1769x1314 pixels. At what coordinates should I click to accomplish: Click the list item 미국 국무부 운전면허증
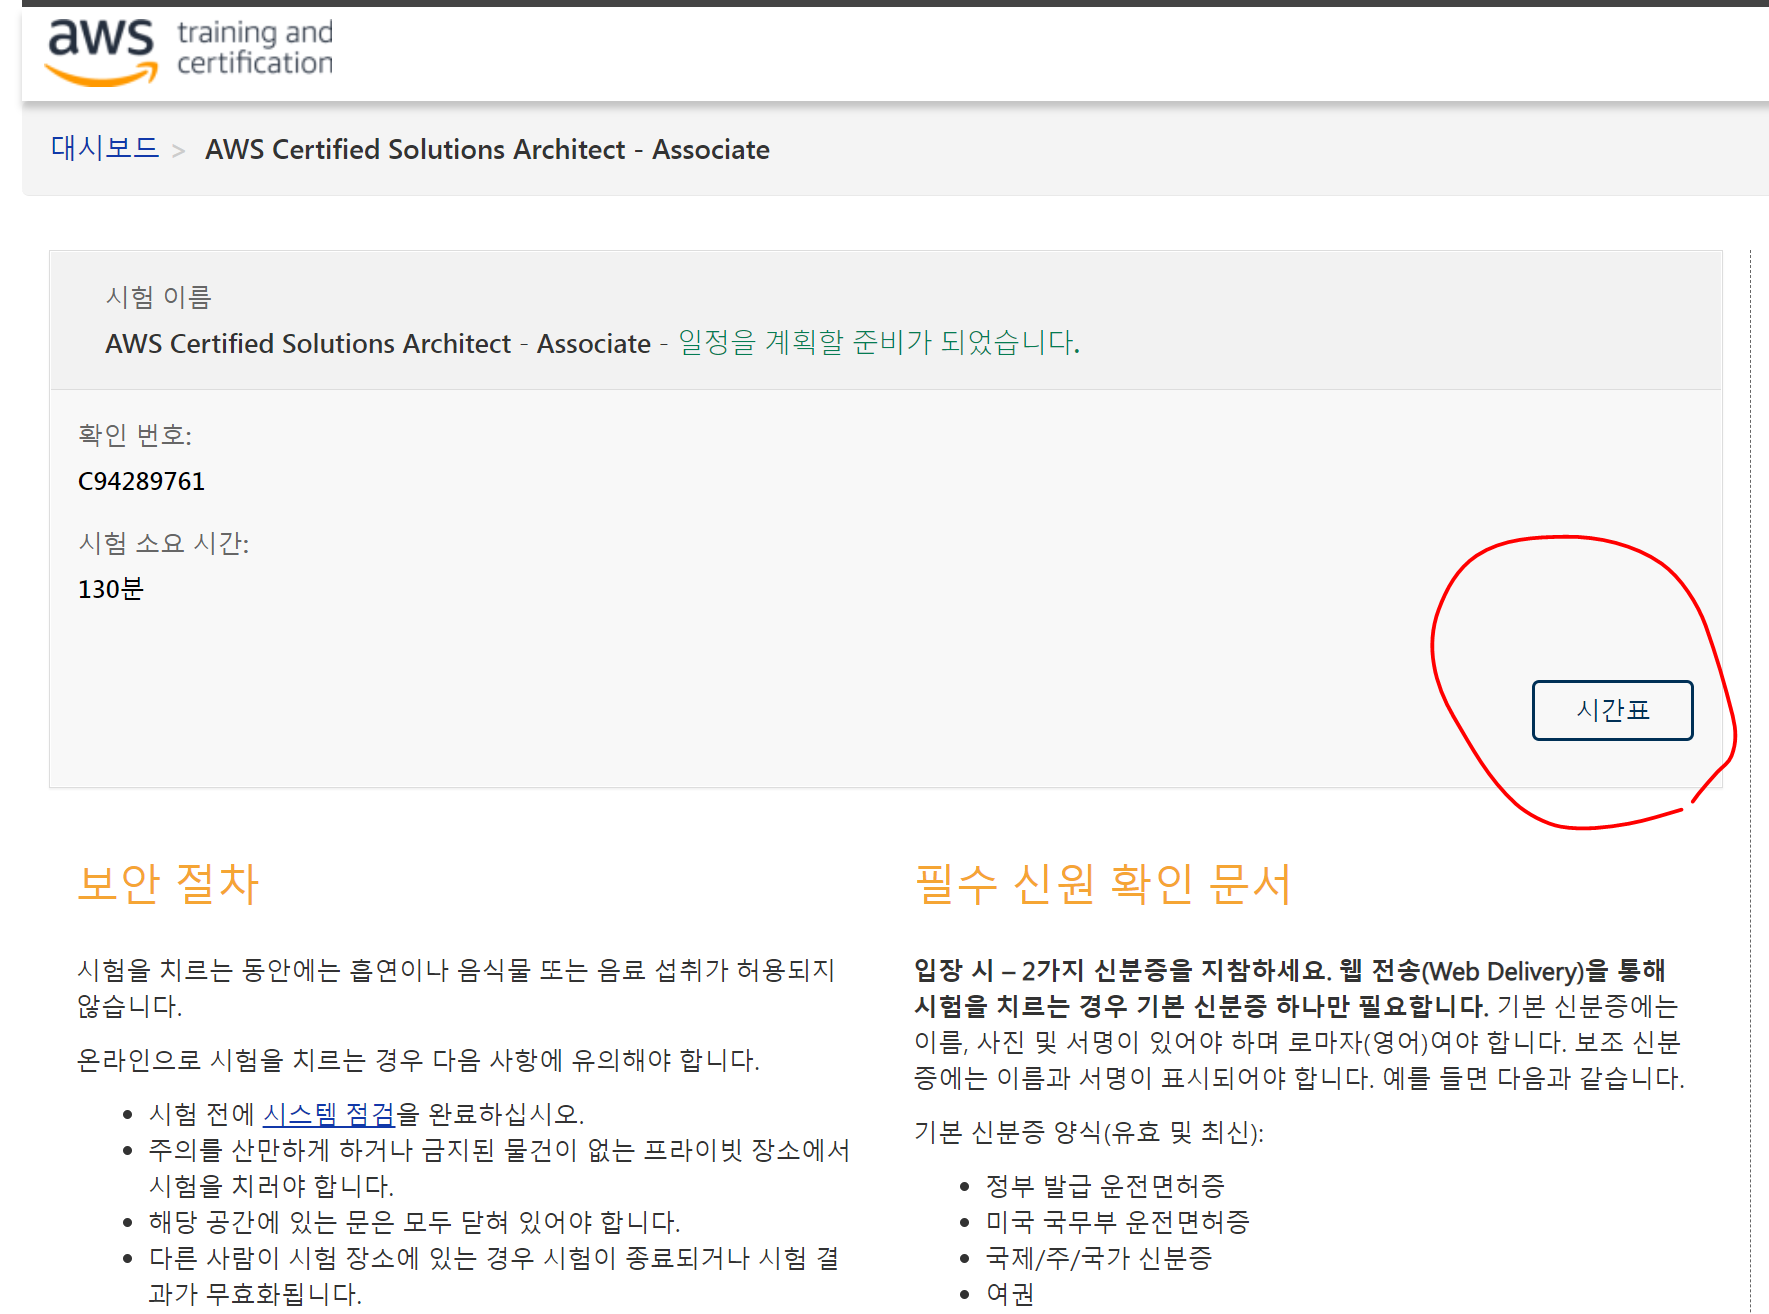(x=1118, y=1221)
